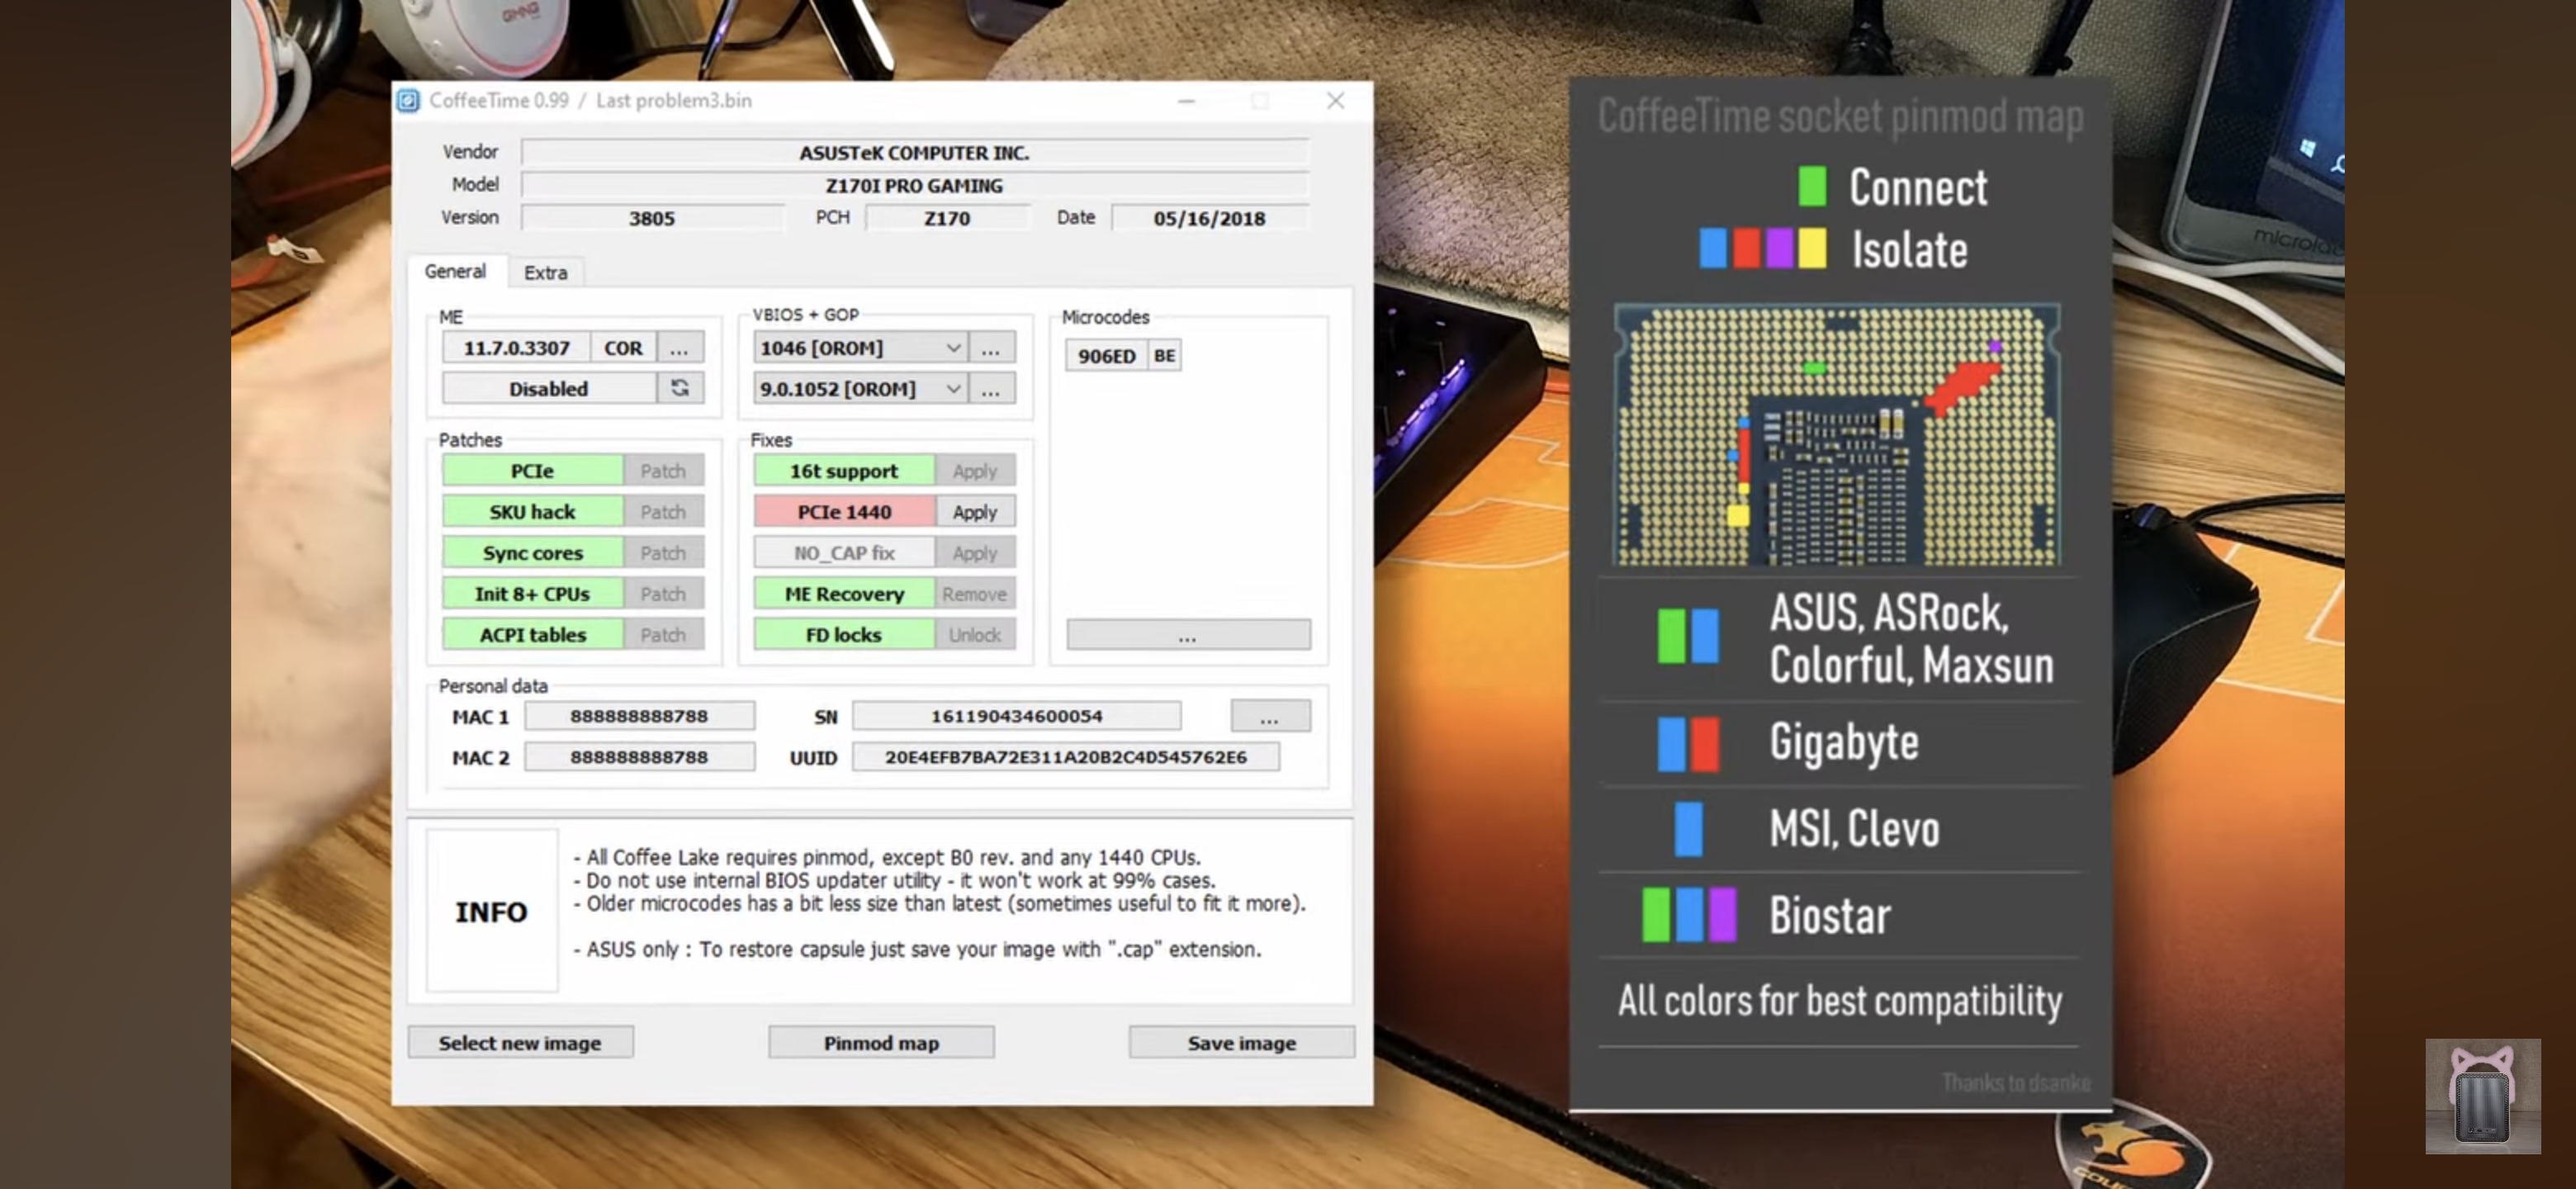Viewport: 2576px width, 1189px height.
Task: Click Remove next to ME Recovery
Action: [x=975, y=593]
